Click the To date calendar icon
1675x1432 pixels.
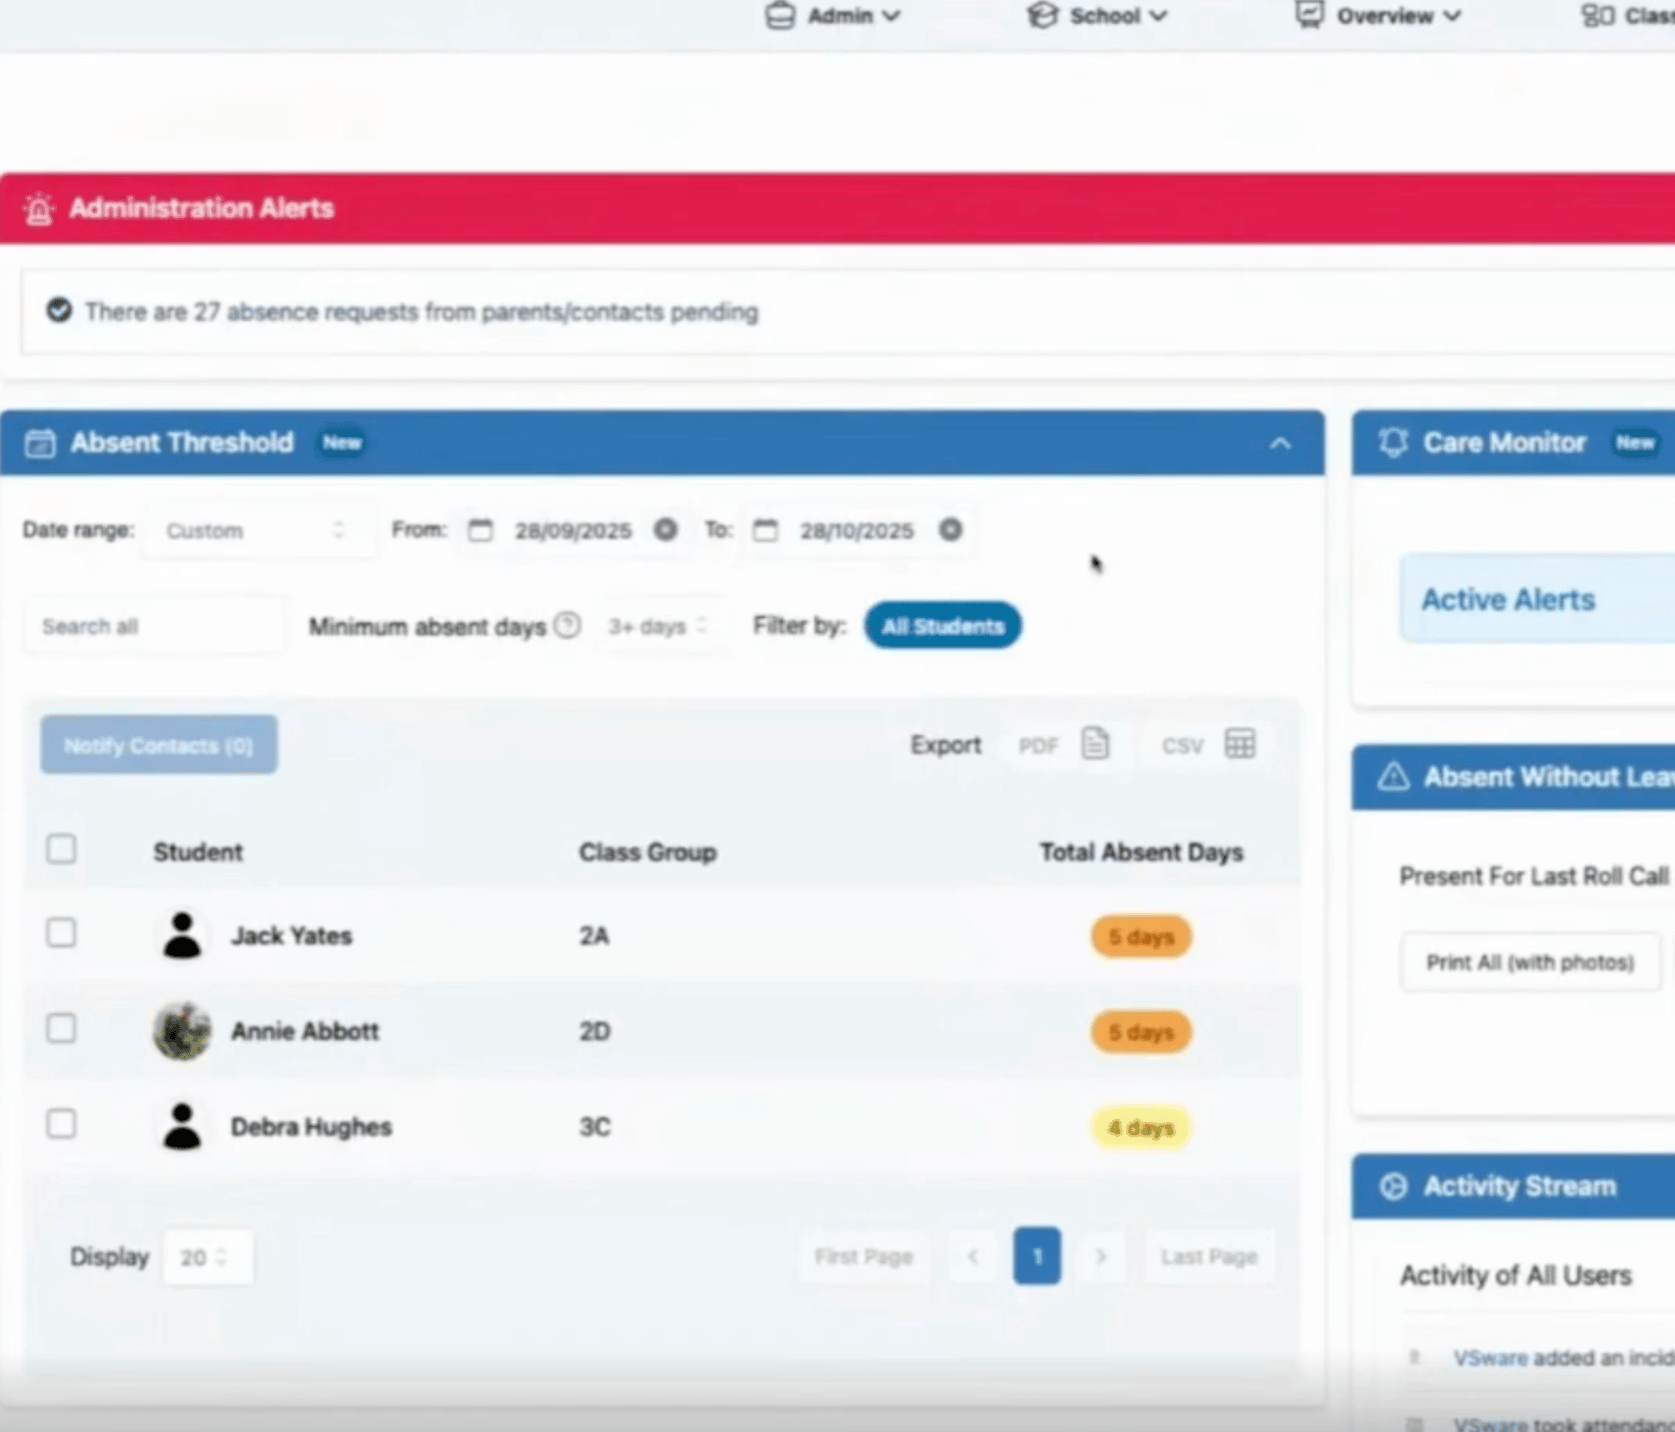point(765,530)
